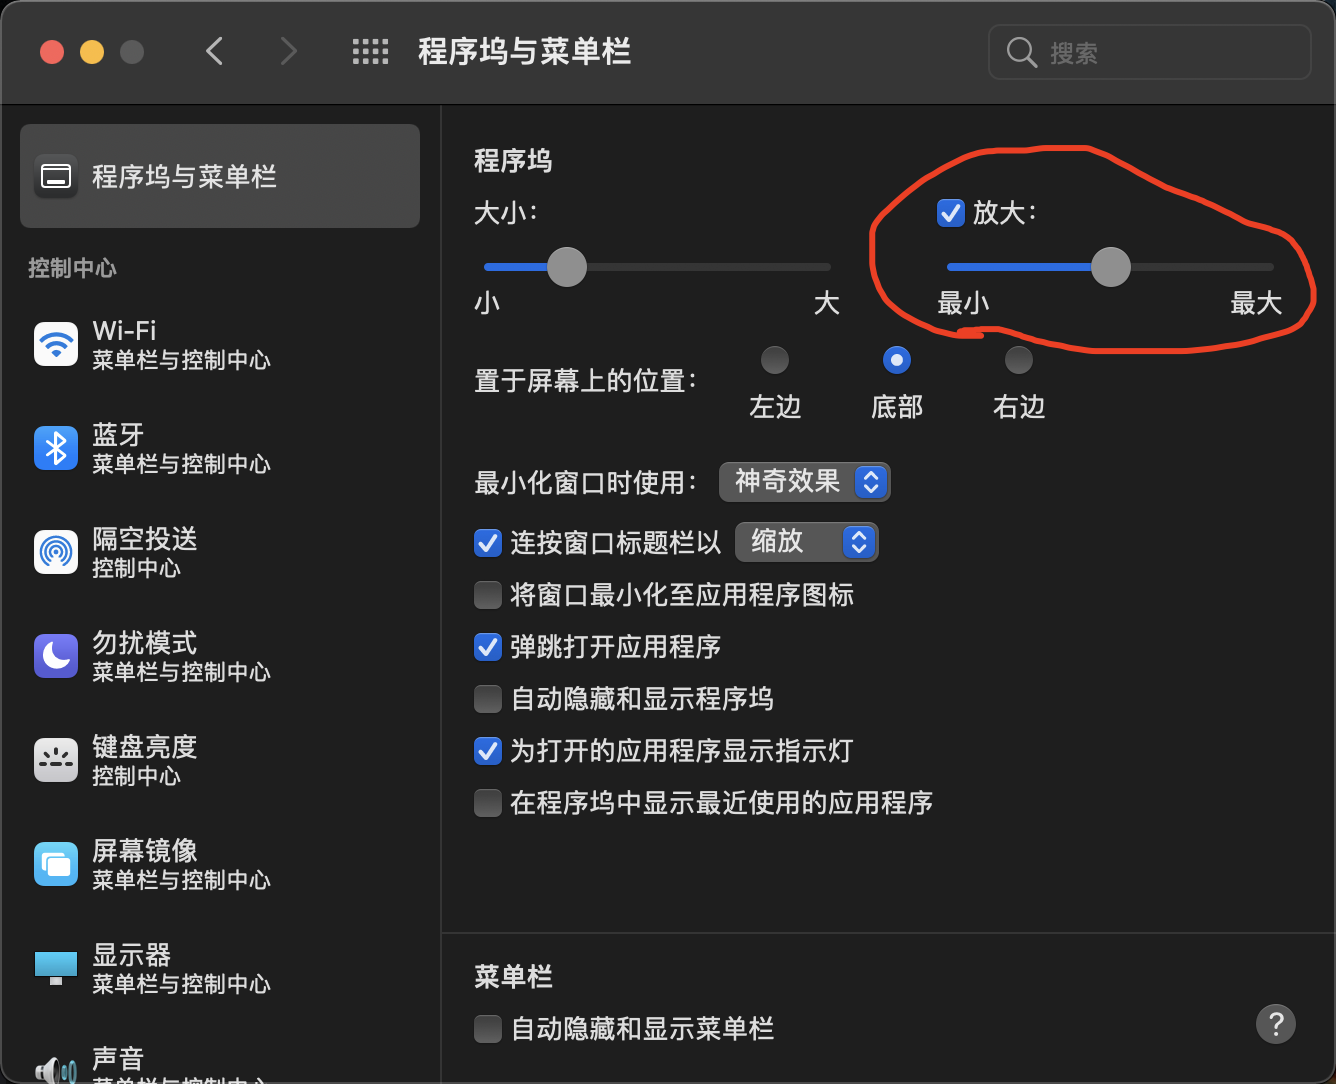Click the 大小 dock size slider knob
Screen dimensions: 1336x1084
(567, 267)
